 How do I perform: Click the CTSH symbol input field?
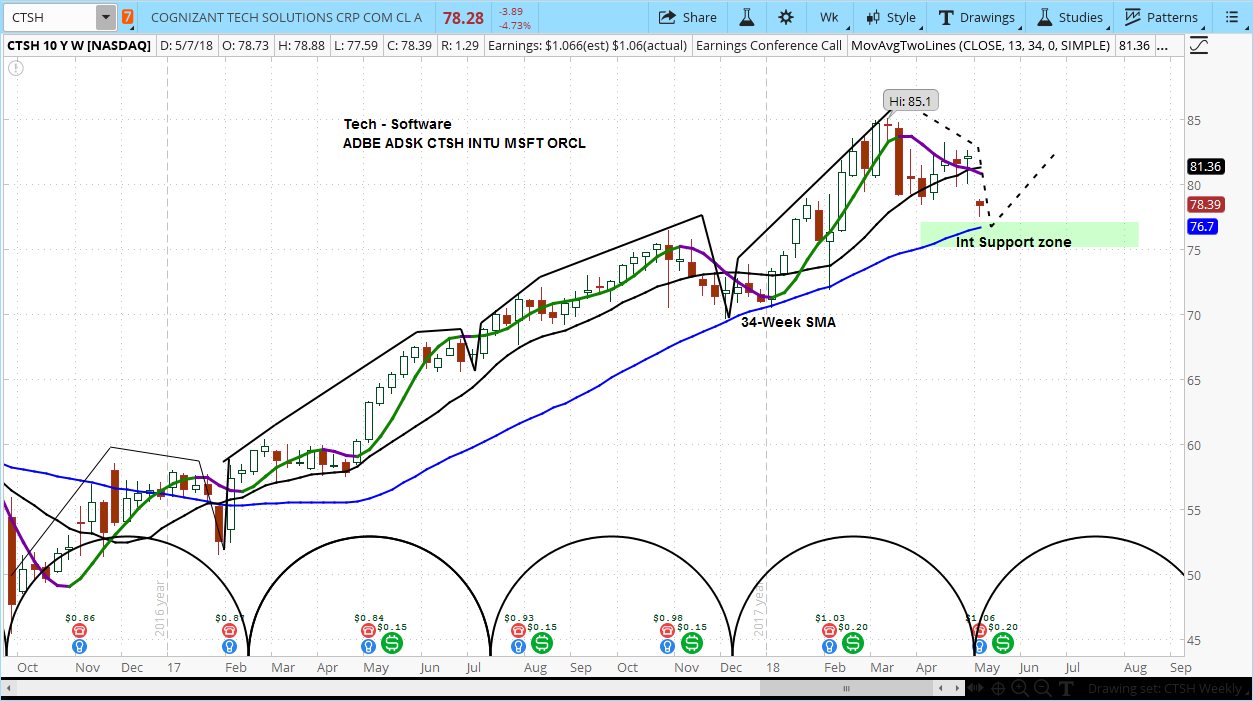coord(50,17)
